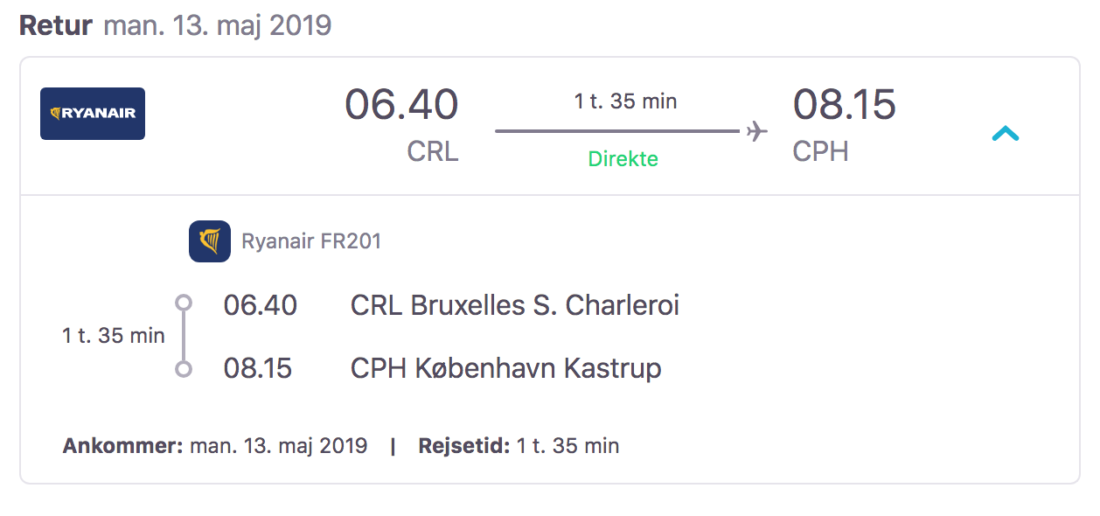Click the Rejsetid travel time text
The width and height of the screenshot is (1100, 516).
pyautogui.click(x=518, y=446)
